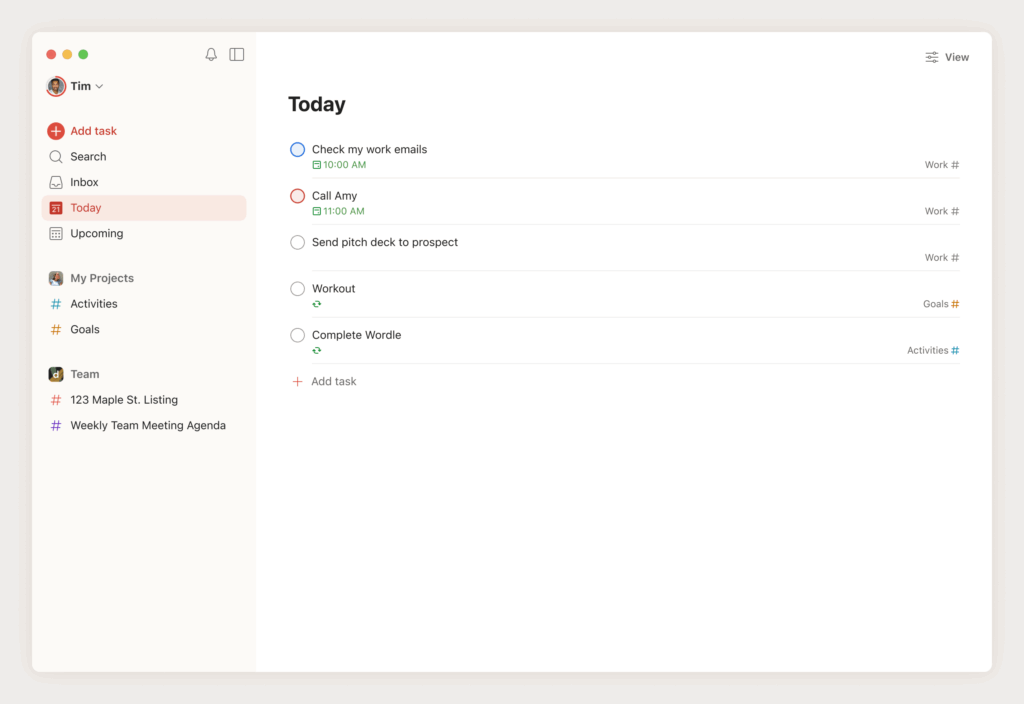Open the notifications bell
This screenshot has width=1024, height=704.
click(211, 54)
